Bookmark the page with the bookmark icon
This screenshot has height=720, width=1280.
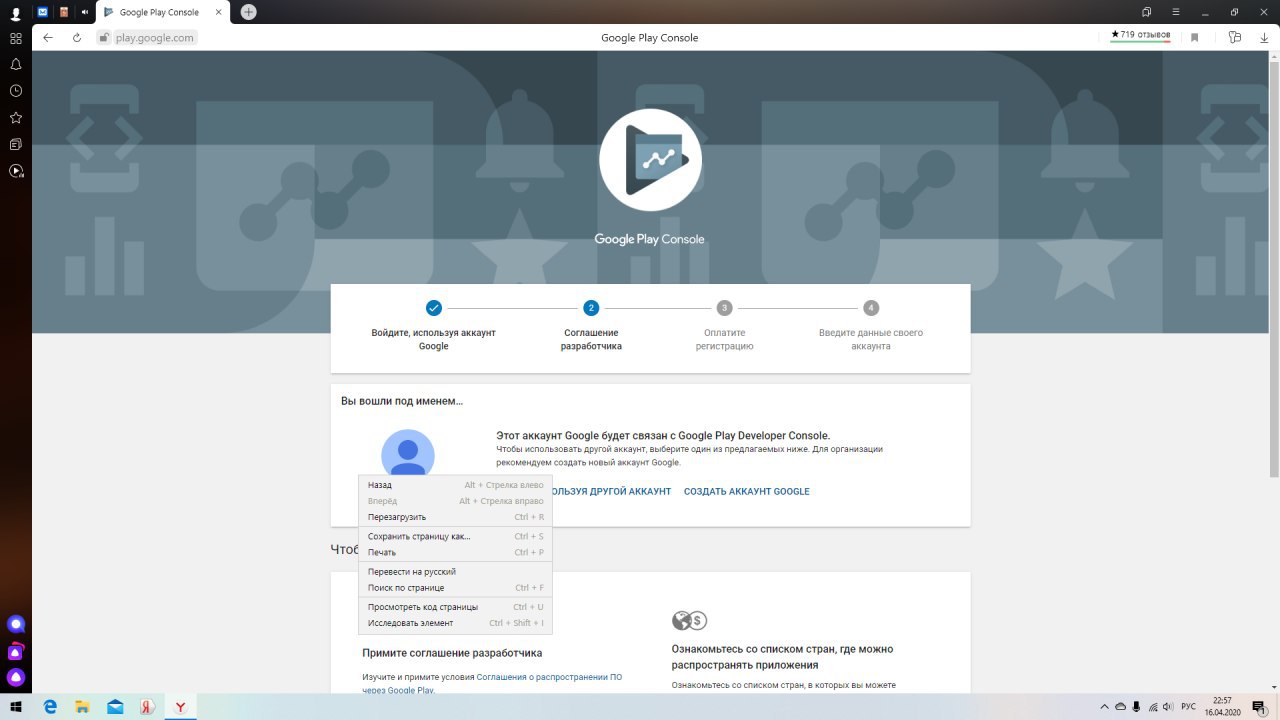point(1194,38)
